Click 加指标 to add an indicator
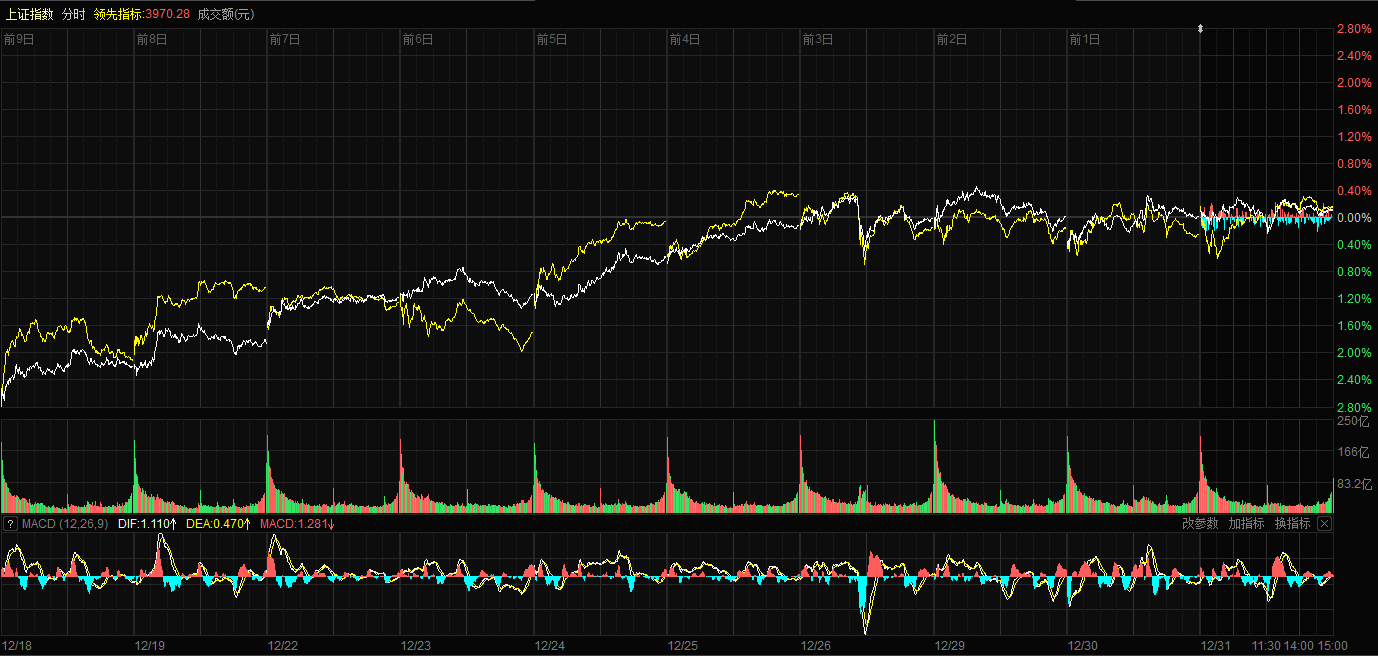1378x656 pixels. 1246,524
